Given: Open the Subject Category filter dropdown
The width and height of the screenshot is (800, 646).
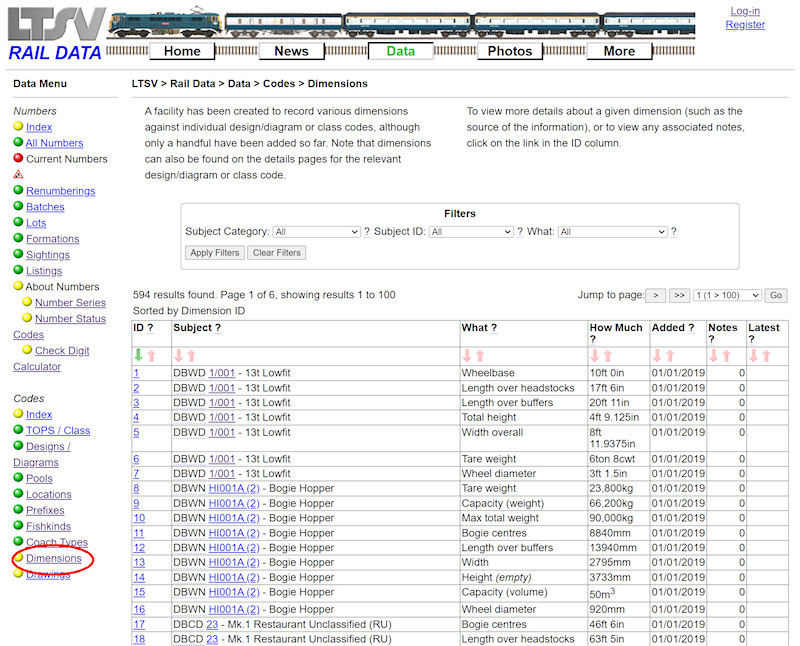Looking at the screenshot, I should click(x=316, y=231).
